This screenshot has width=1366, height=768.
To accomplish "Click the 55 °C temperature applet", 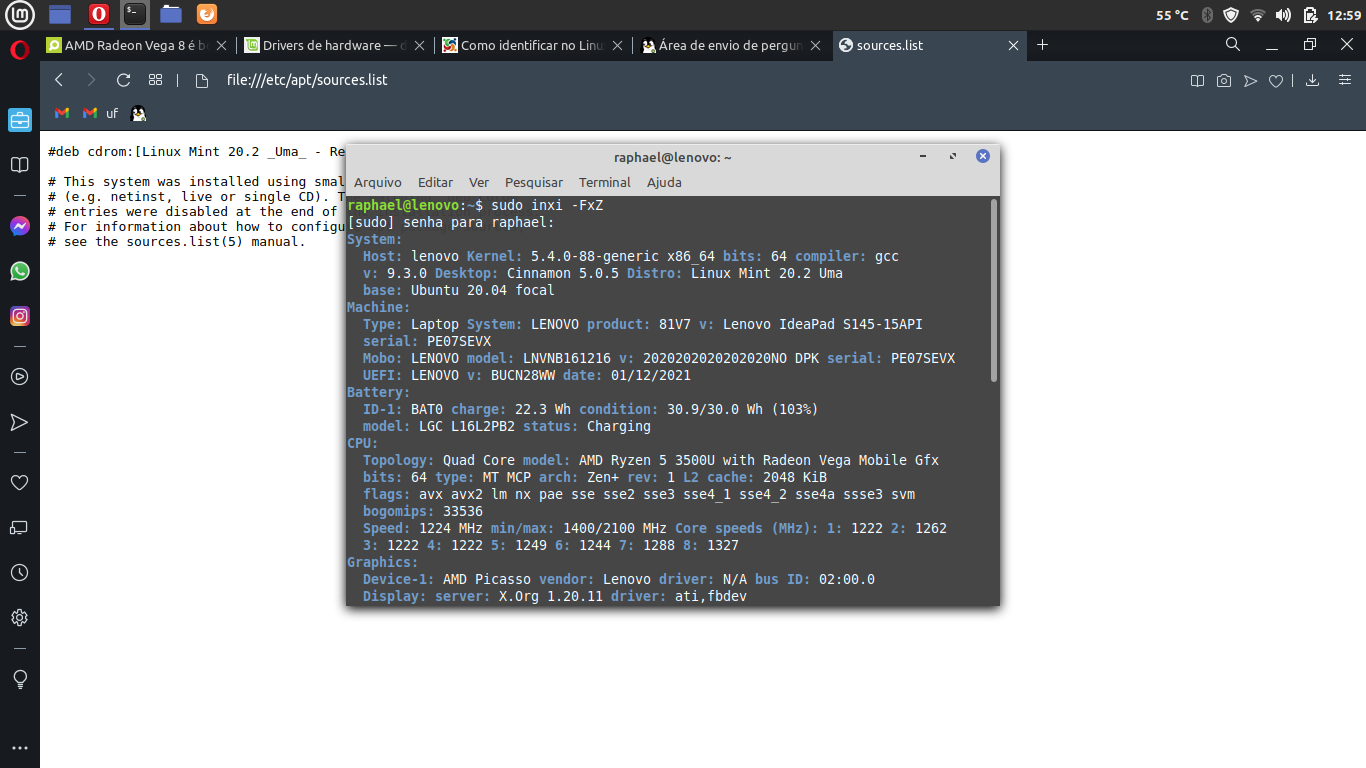I will (x=1172, y=15).
